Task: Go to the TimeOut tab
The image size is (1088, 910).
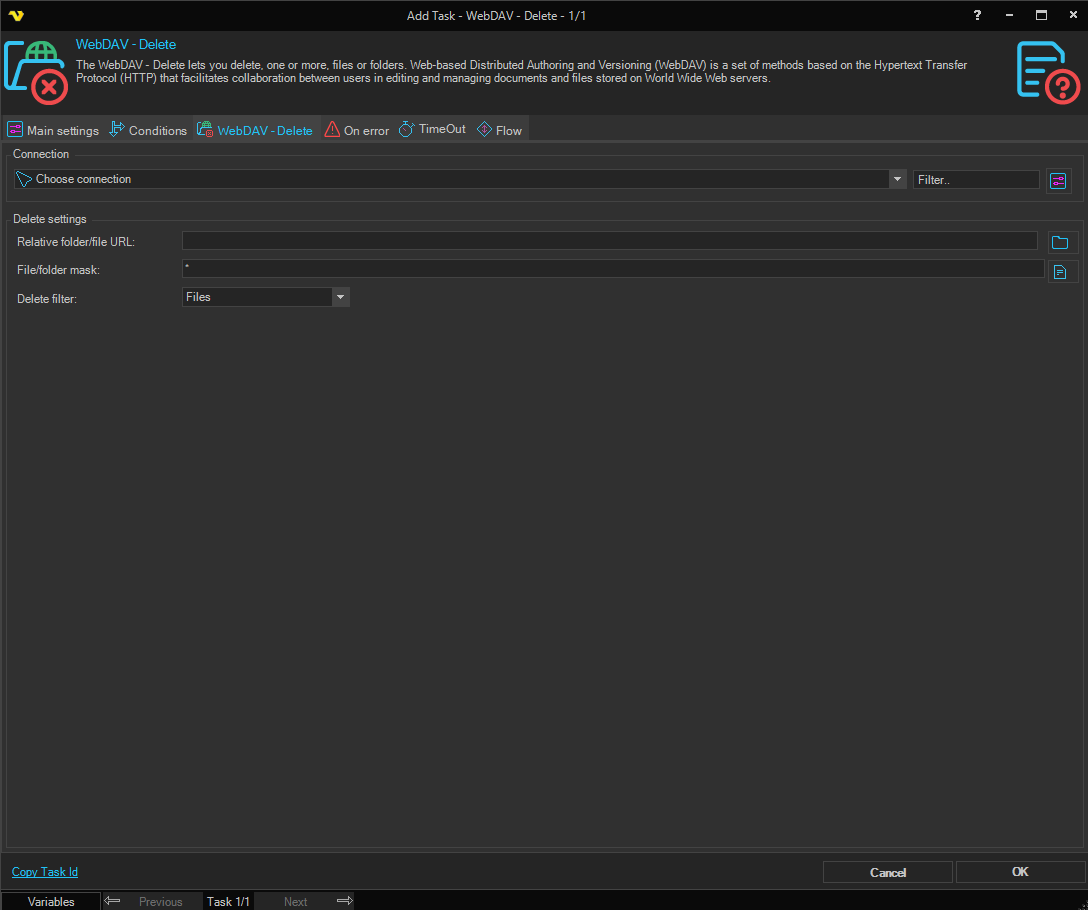Action: tap(432, 130)
